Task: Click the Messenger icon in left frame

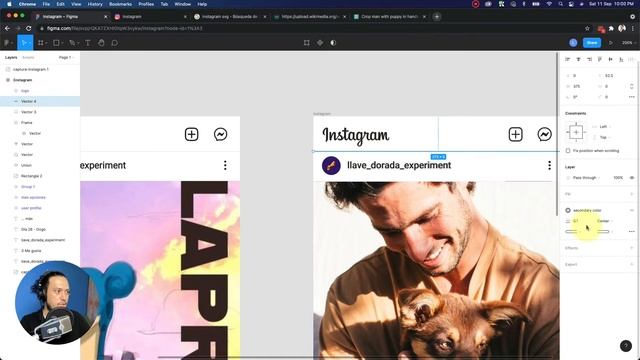Action: pos(220,134)
